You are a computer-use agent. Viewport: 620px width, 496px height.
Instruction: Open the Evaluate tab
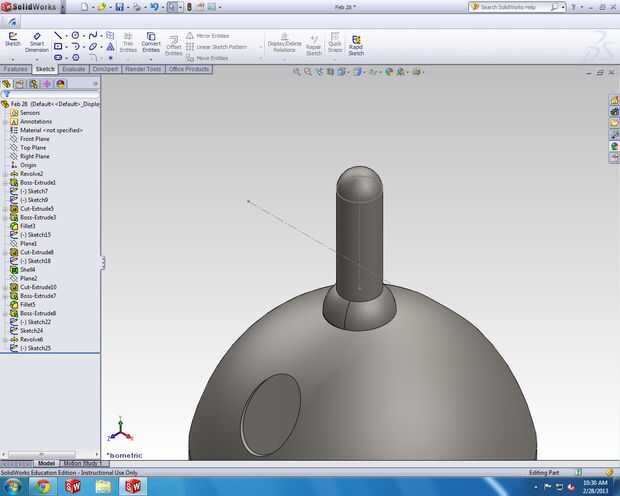[x=73, y=70]
